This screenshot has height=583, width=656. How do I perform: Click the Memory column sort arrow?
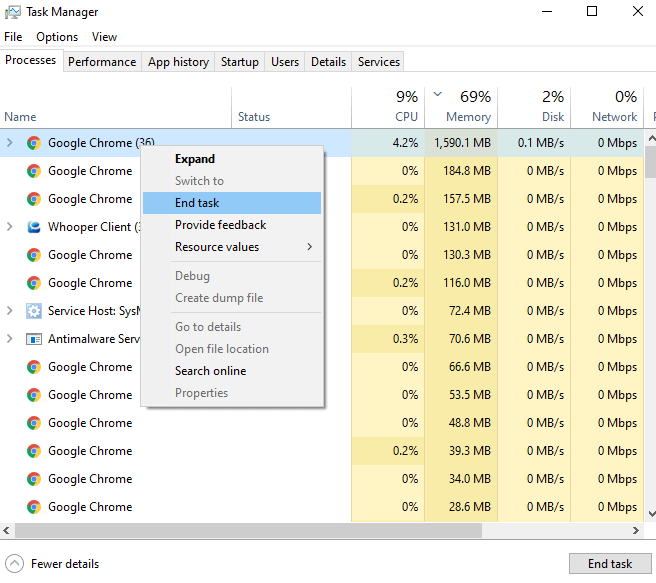438,94
